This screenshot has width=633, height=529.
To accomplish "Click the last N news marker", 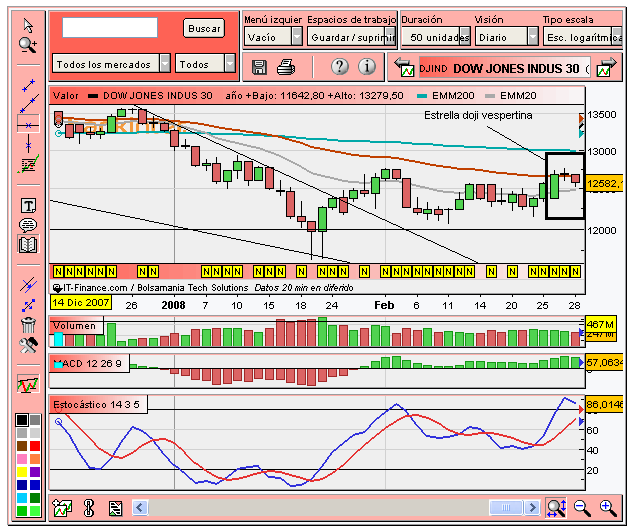I will [575, 271].
